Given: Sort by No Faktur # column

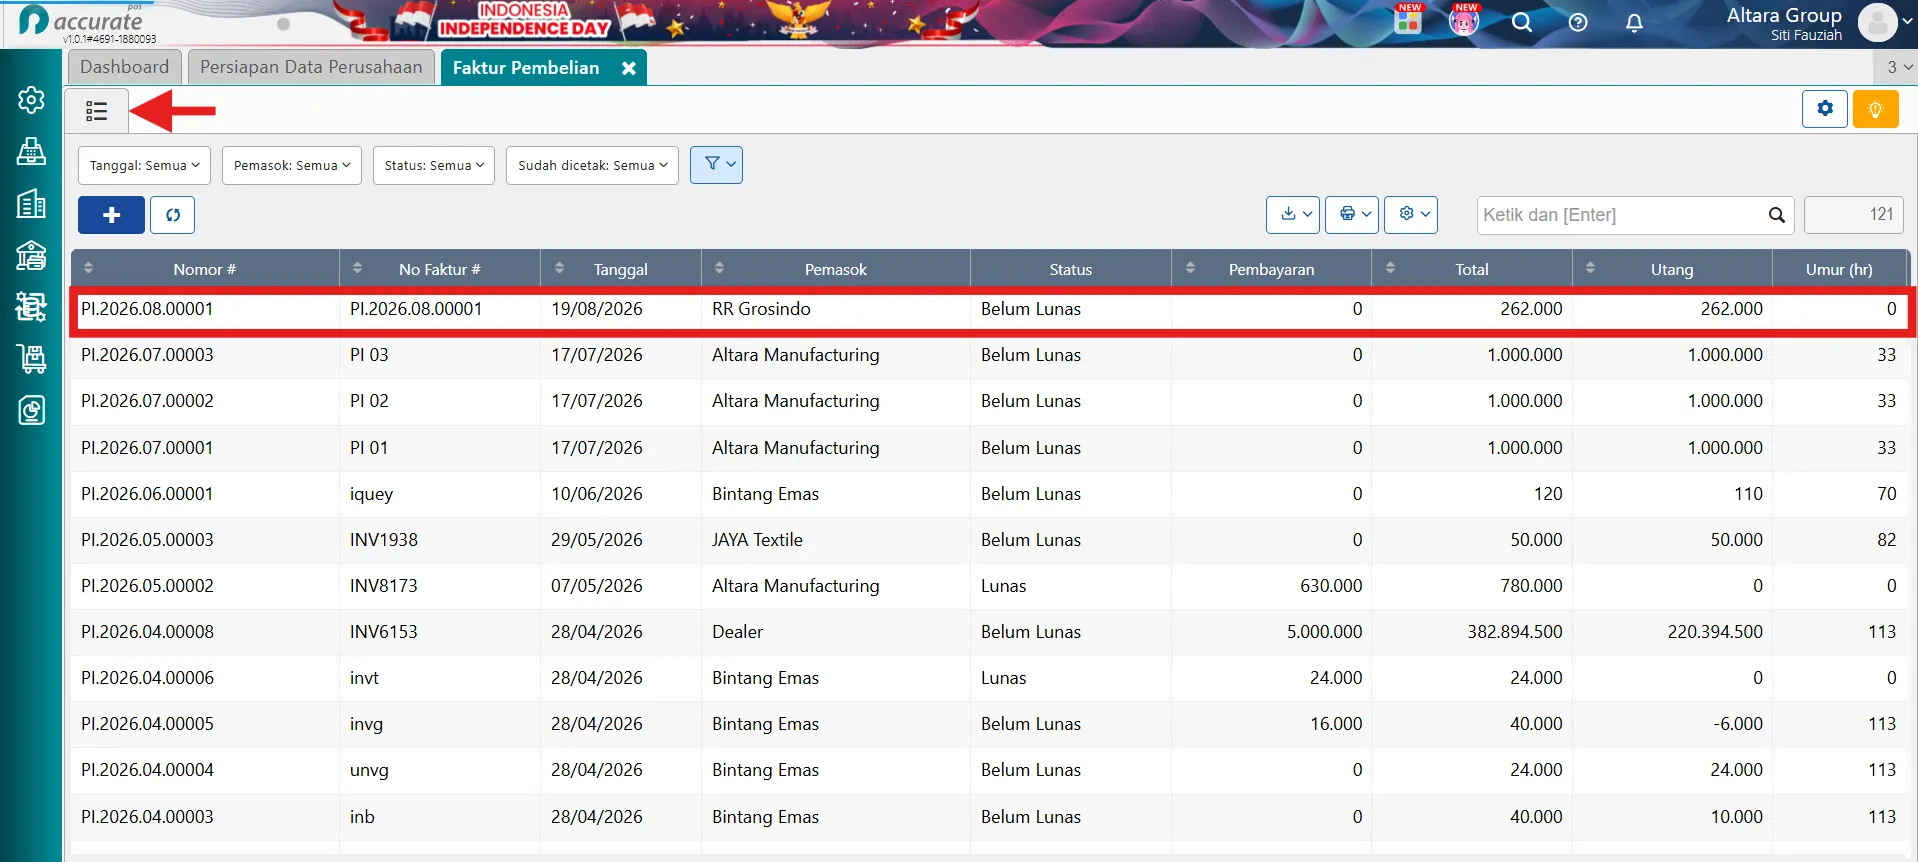Looking at the screenshot, I should coord(439,269).
